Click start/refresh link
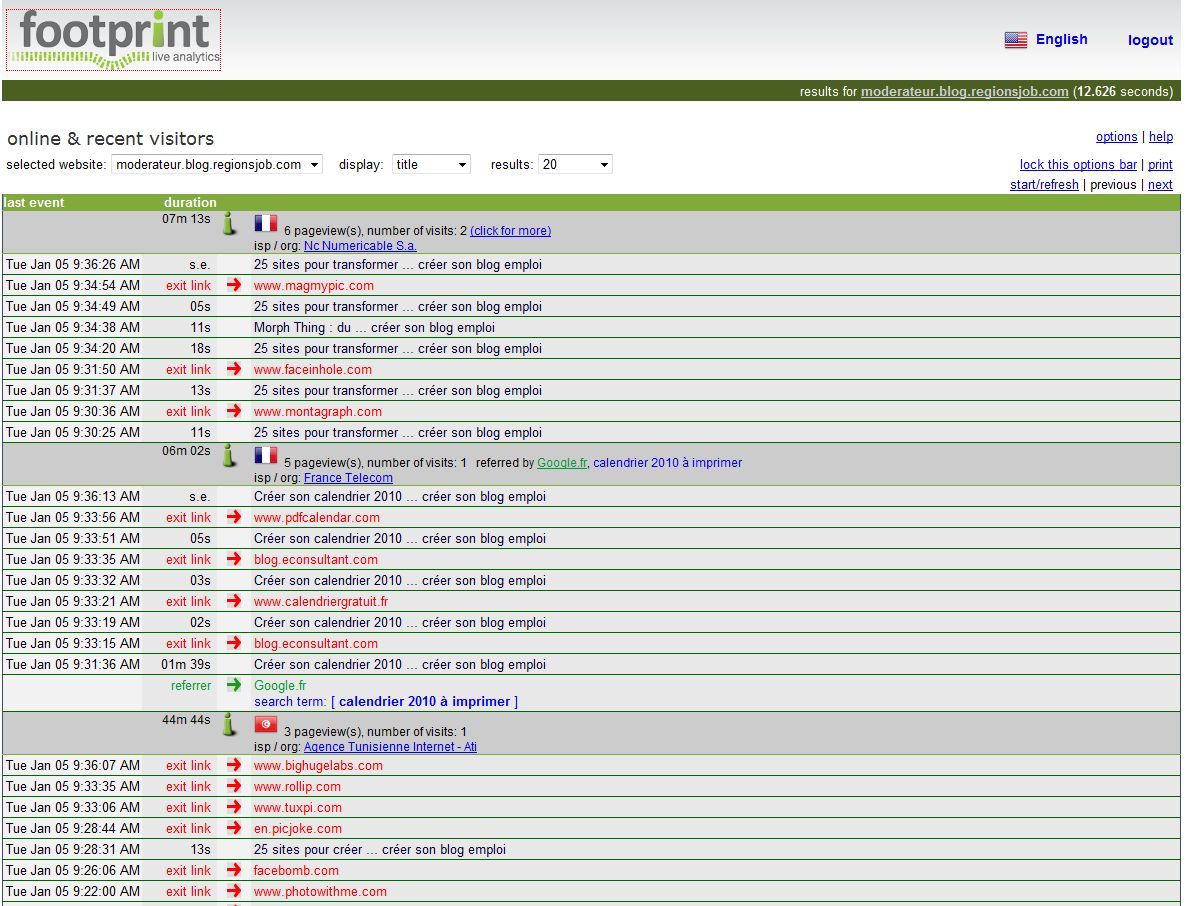This screenshot has height=906, width=1193. (x=1044, y=185)
